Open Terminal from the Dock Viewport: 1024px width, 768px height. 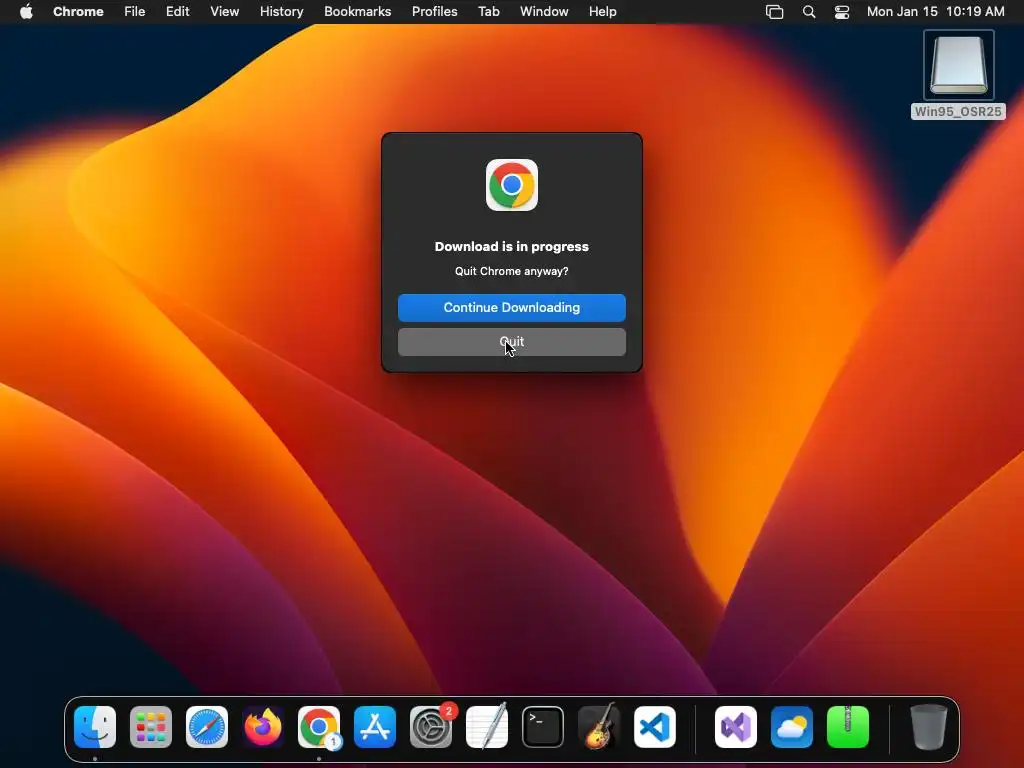[543, 727]
